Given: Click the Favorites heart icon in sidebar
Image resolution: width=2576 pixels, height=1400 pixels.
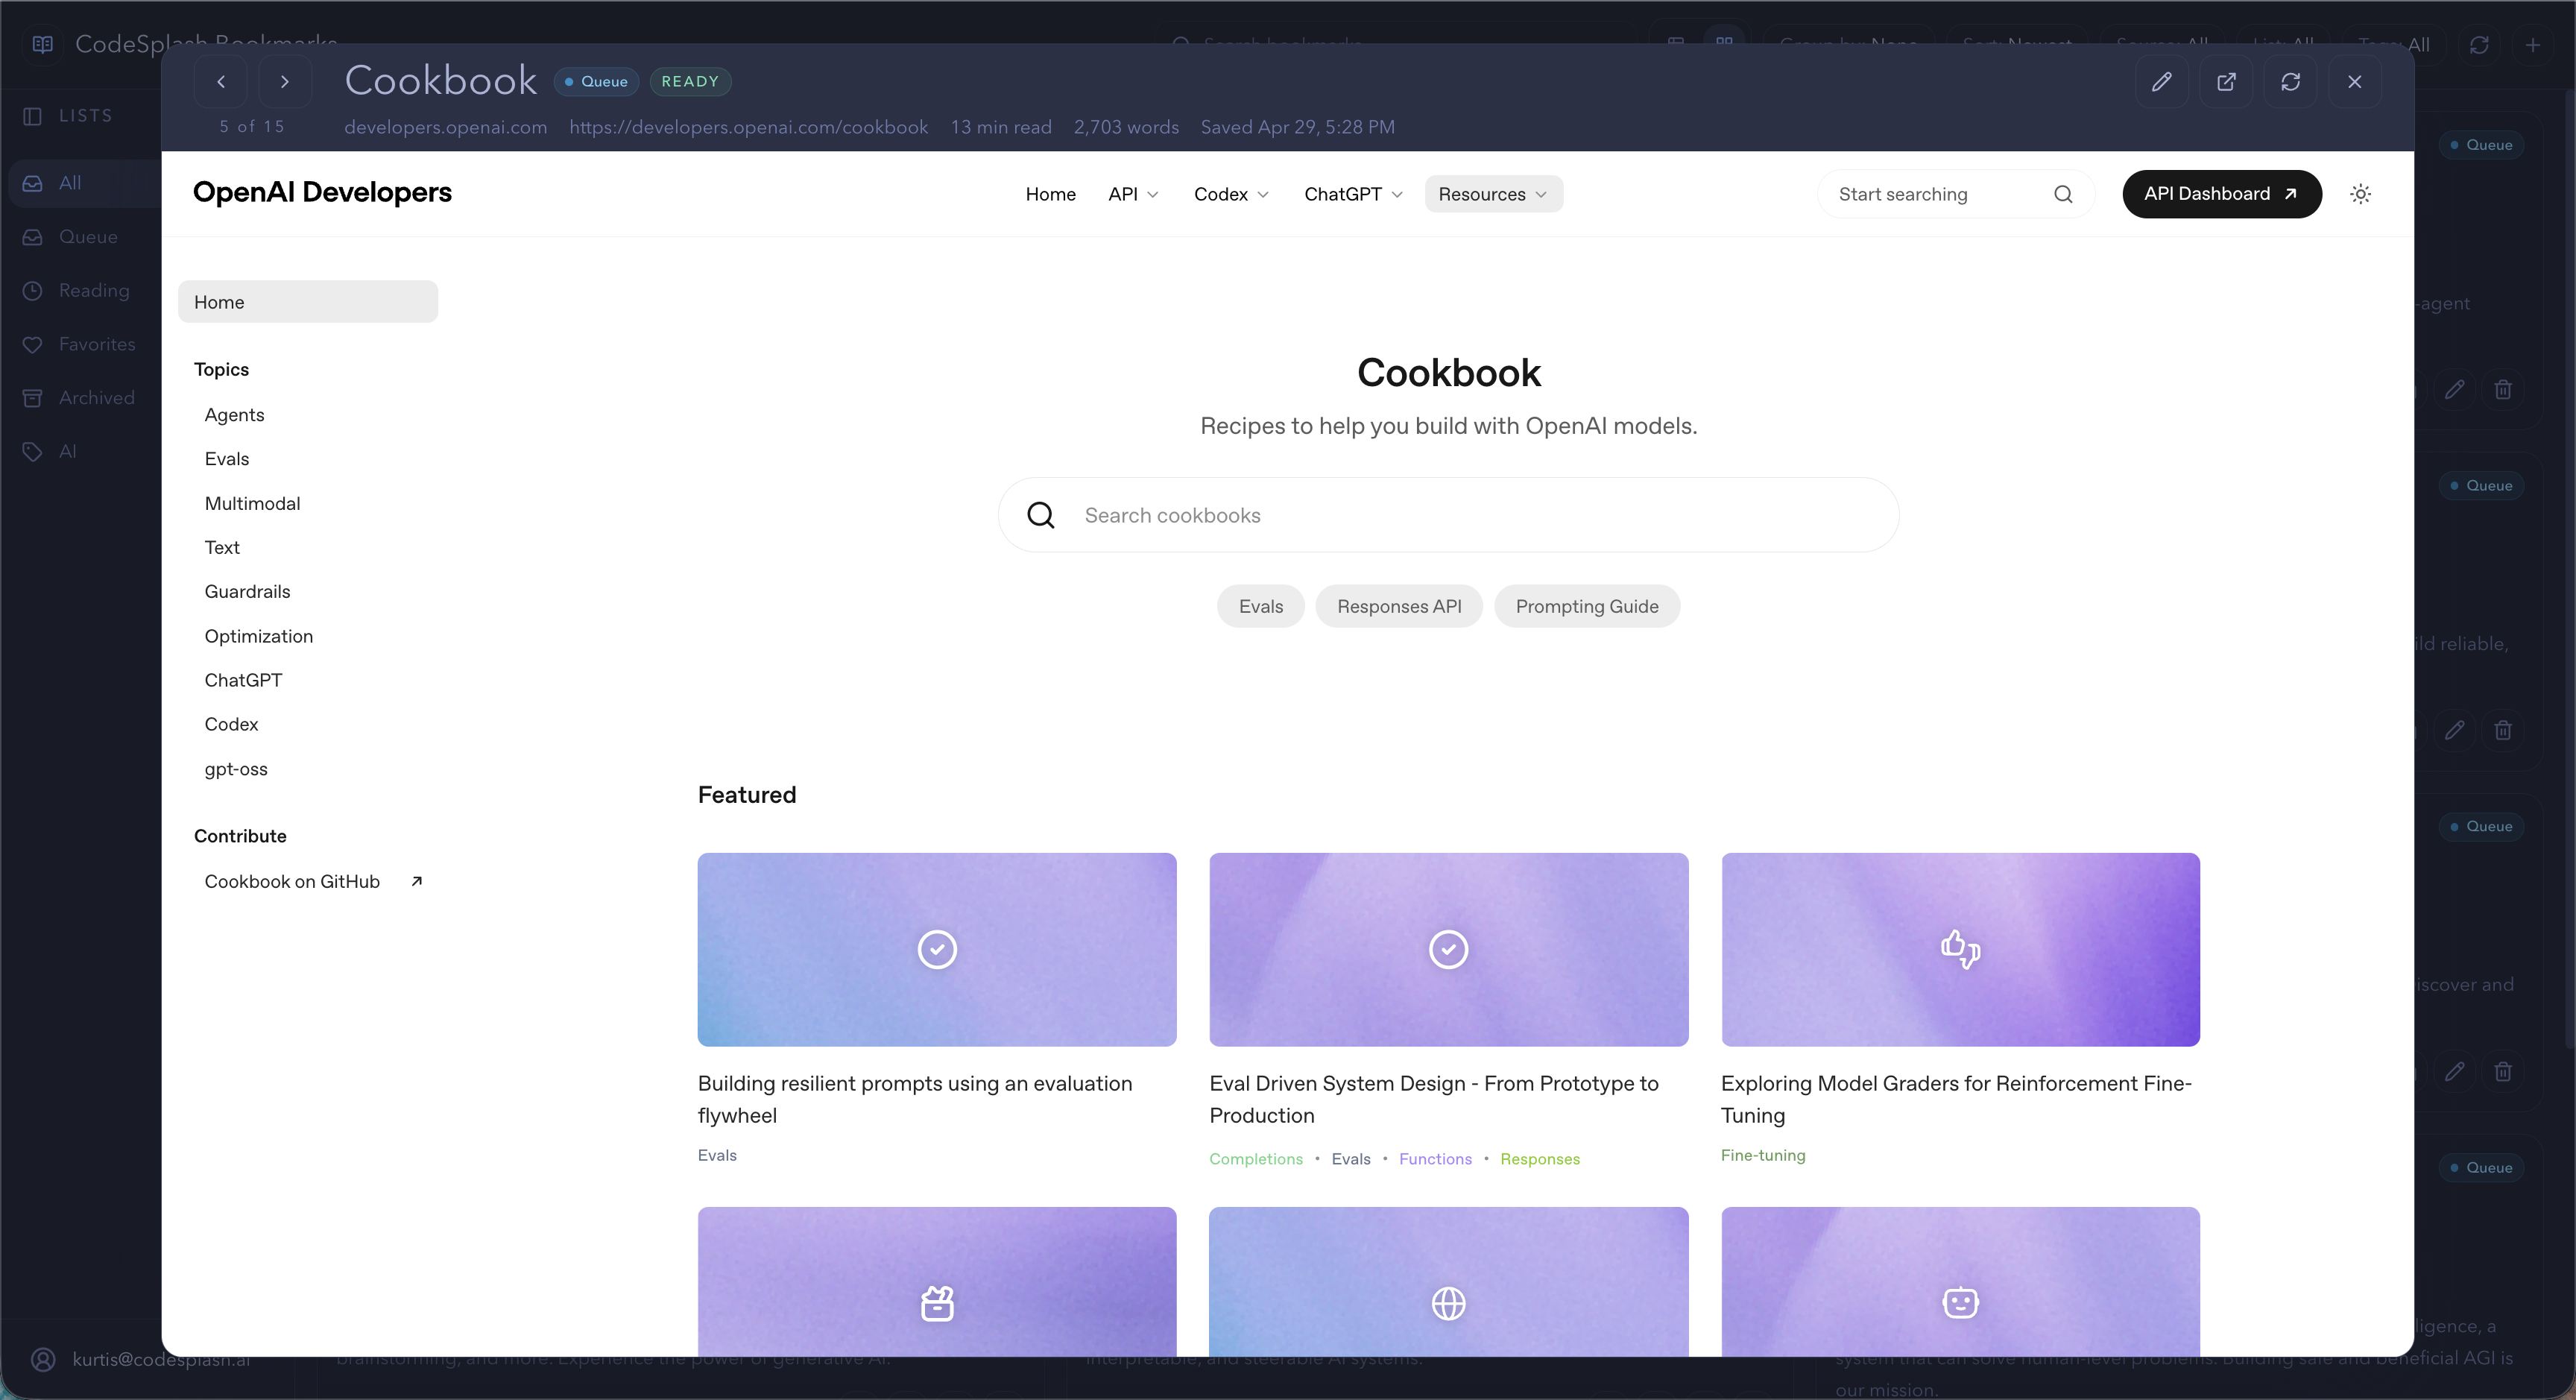Looking at the screenshot, I should coord(33,344).
